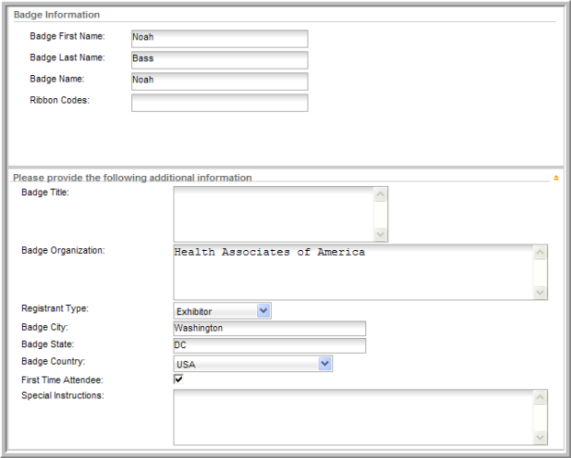The width and height of the screenshot is (571, 458).
Task: Select the Badge City field with Washington
Action: tap(269, 328)
